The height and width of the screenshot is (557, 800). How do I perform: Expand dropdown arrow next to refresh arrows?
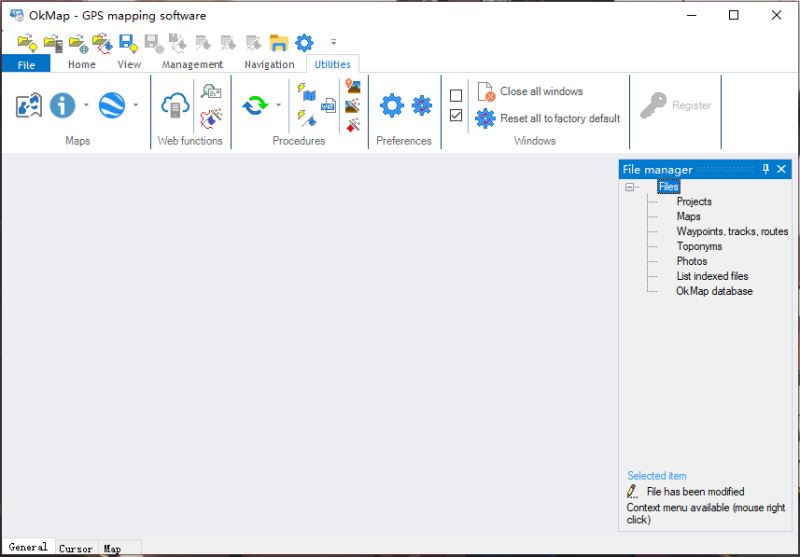pyautogui.click(x=279, y=105)
